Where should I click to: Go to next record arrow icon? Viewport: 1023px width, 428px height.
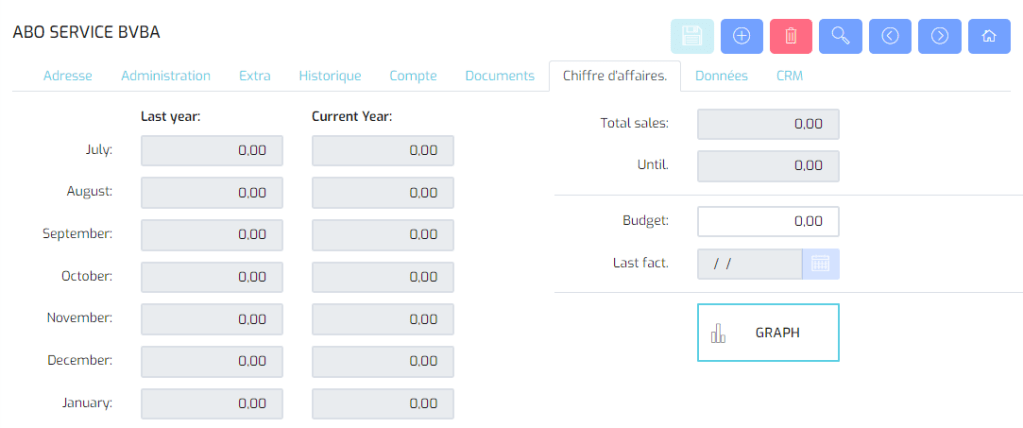[939, 36]
